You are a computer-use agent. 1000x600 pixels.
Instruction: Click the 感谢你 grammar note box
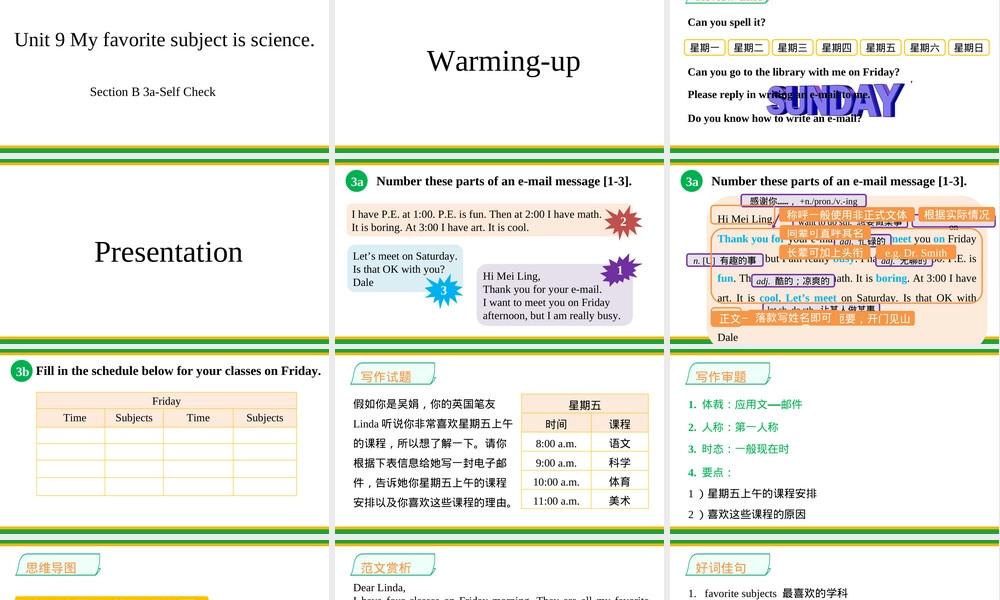tap(804, 201)
